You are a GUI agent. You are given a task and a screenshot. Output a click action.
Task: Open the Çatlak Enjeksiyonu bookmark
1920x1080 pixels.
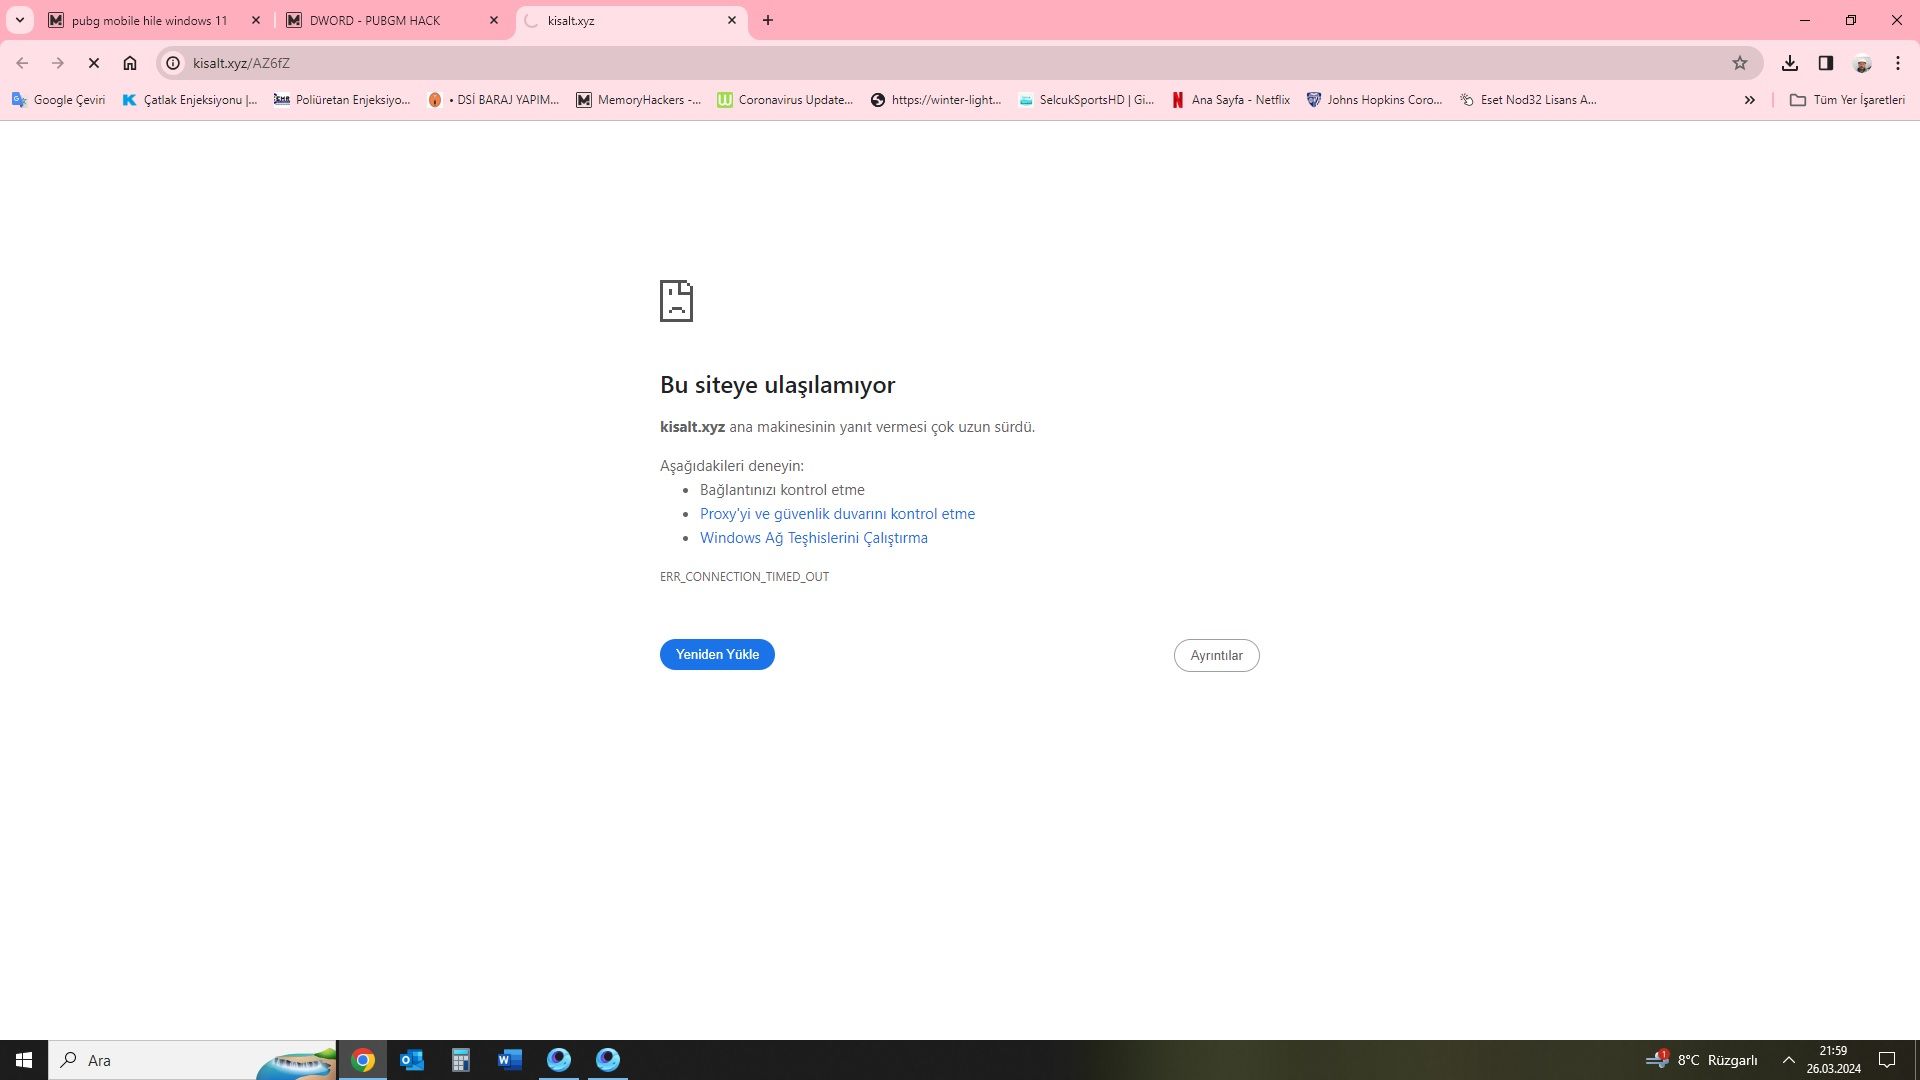[189, 100]
